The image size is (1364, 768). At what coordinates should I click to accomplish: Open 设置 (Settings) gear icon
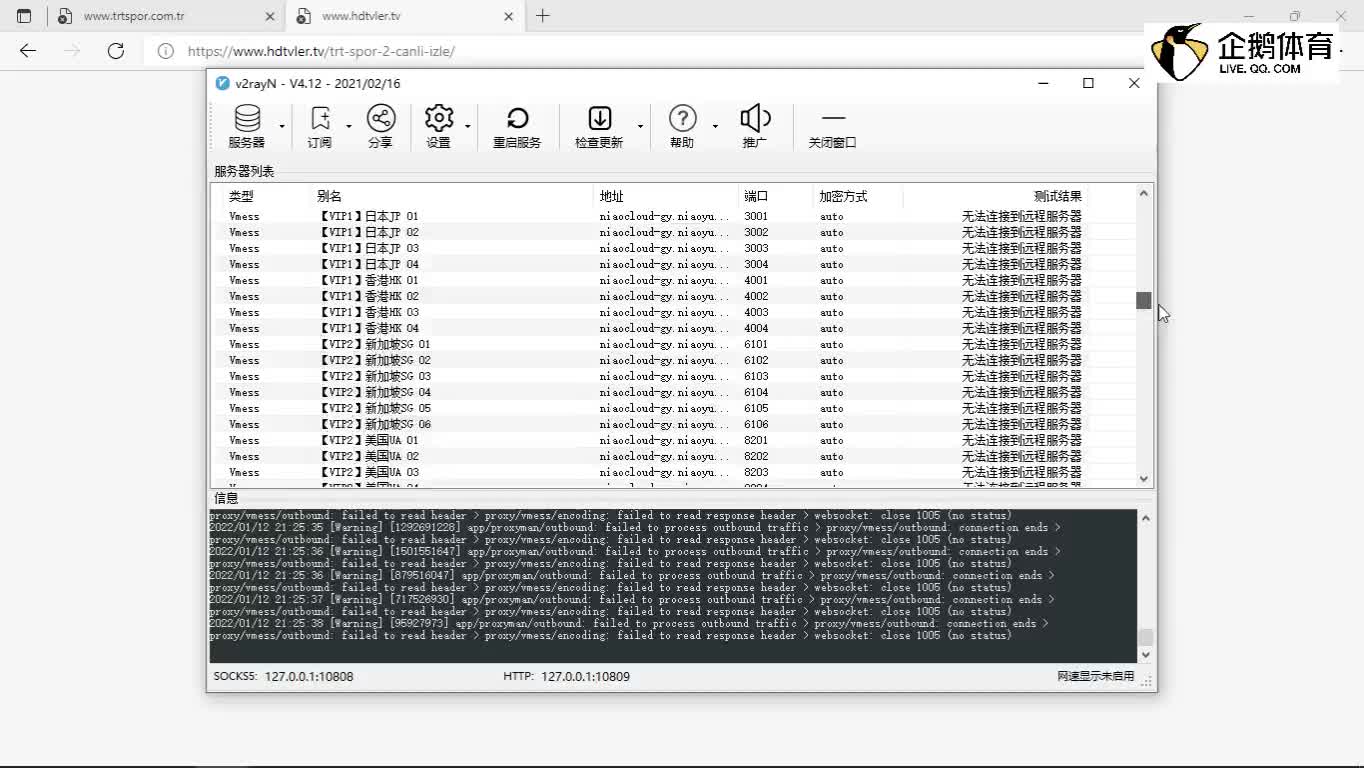(x=439, y=127)
